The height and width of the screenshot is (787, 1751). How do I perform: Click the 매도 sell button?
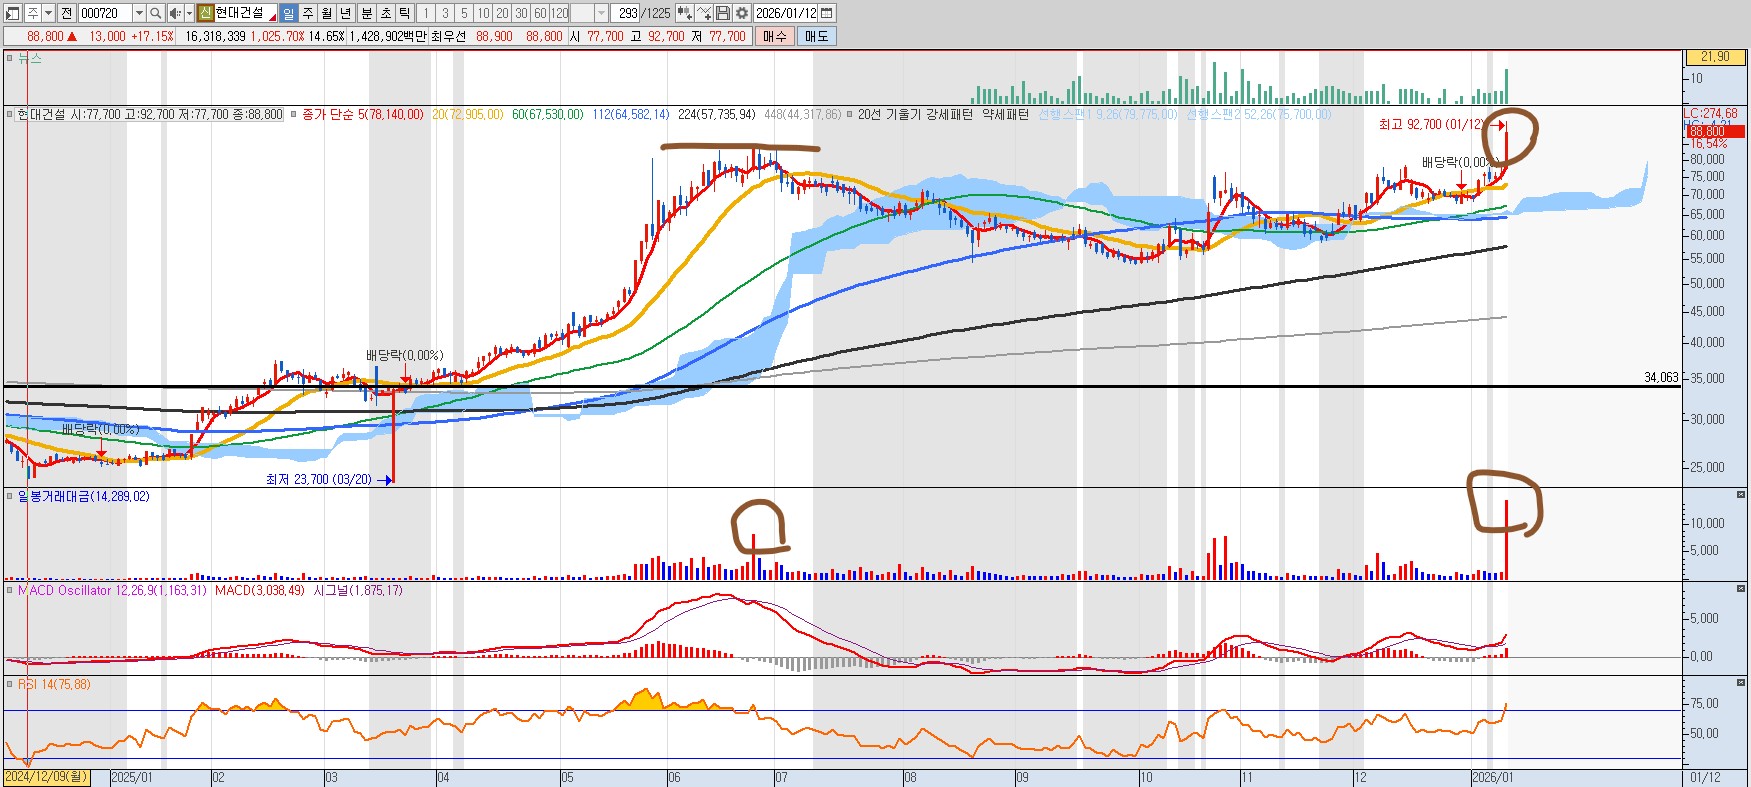(816, 36)
